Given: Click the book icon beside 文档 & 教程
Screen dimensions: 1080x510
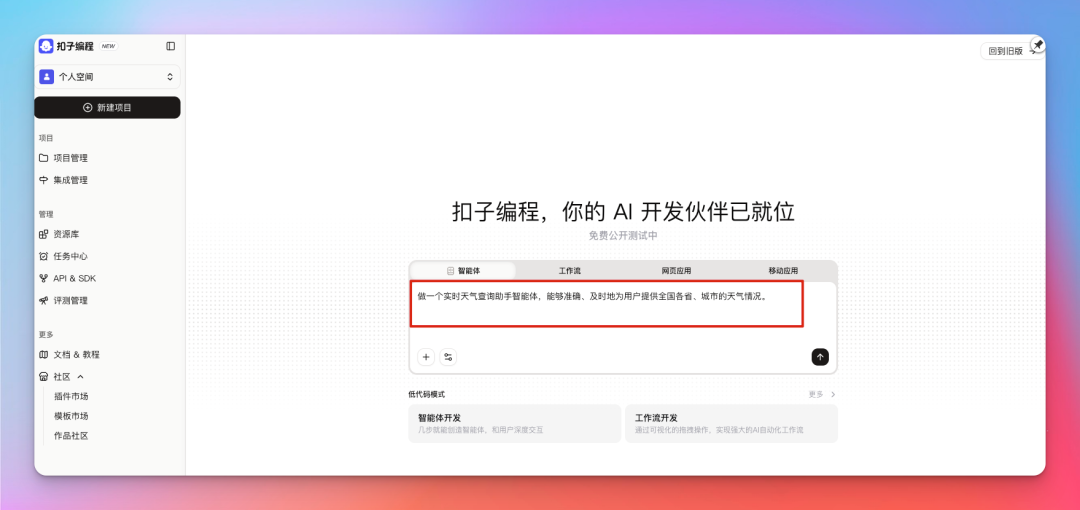Looking at the screenshot, I should 43,355.
